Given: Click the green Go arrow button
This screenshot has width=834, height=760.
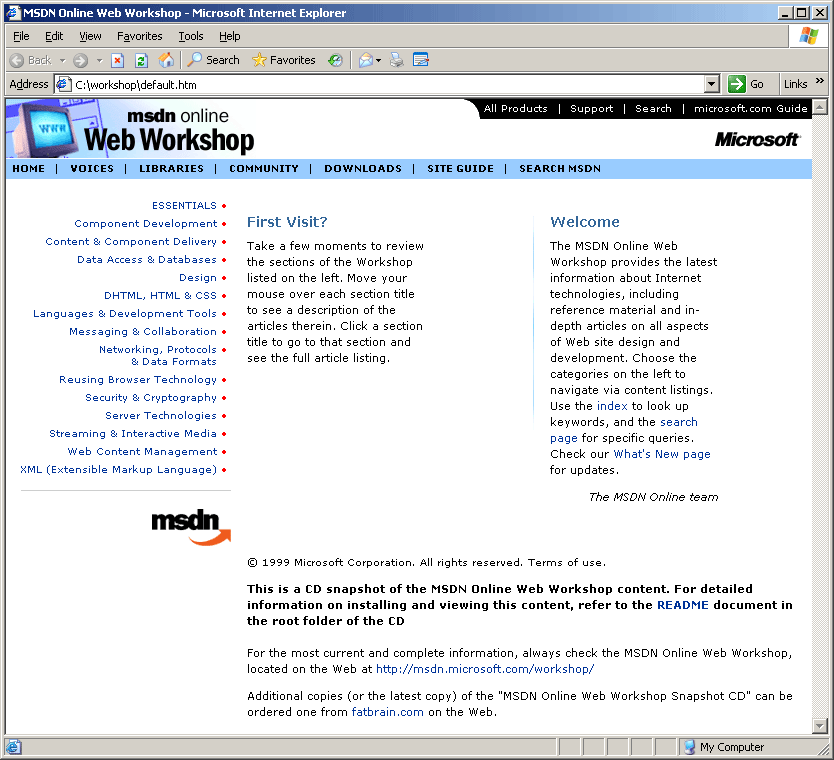Looking at the screenshot, I should [737, 84].
